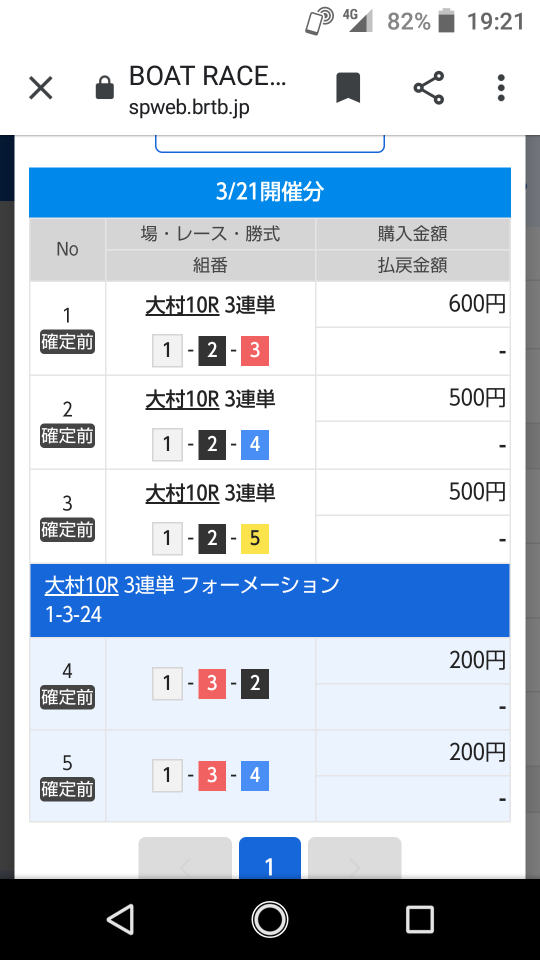Open the share icon in toolbar

[x=429, y=88]
